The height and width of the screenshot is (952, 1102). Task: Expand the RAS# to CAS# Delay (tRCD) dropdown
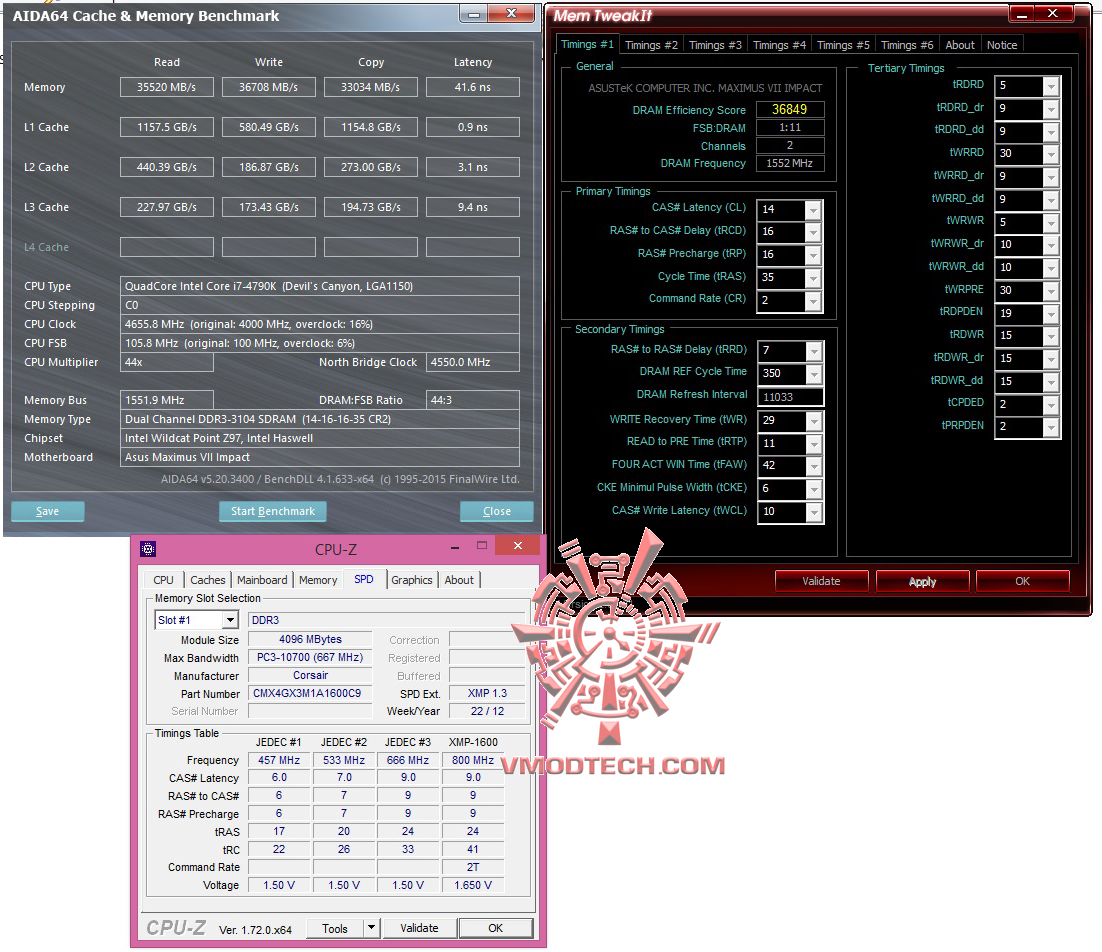[812, 232]
